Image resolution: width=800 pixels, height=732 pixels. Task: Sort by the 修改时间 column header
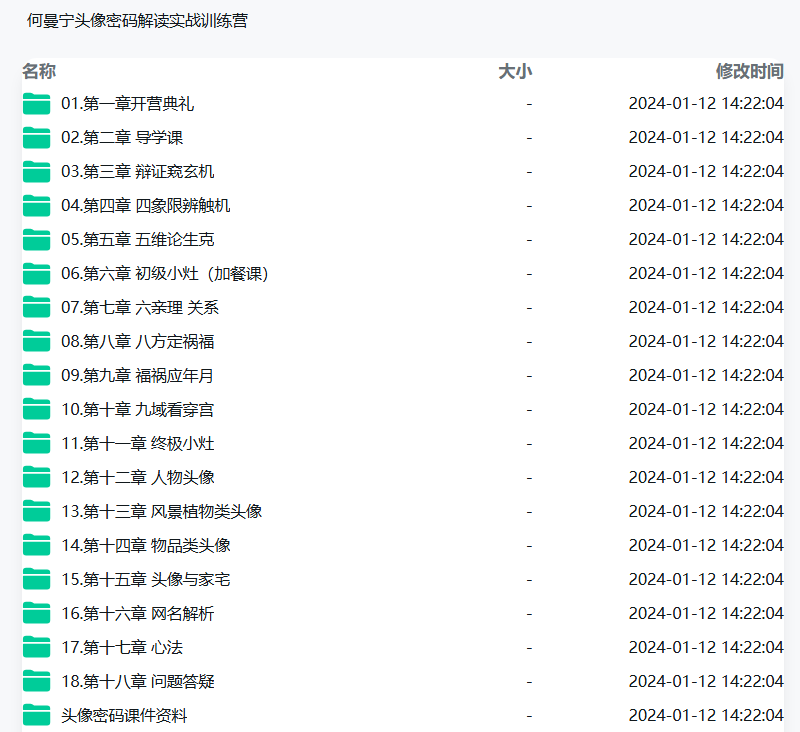coord(749,71)
